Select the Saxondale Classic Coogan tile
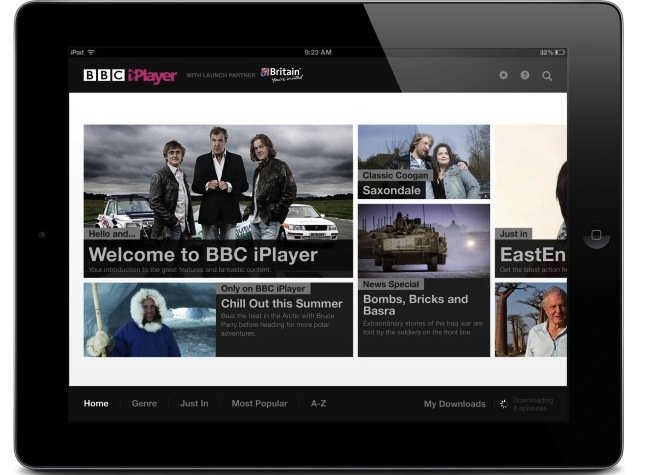The height and width of the screenshot is (475, 646). (423, 162)
